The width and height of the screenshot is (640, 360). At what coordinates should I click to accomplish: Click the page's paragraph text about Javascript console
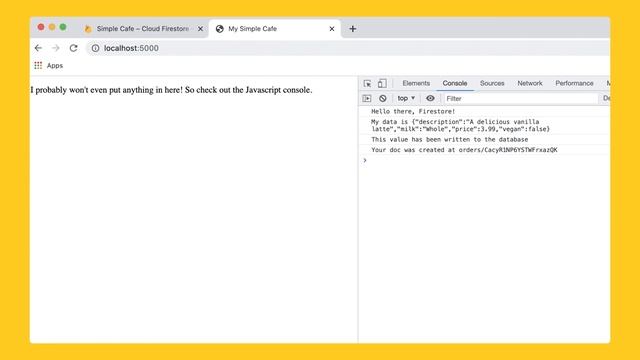tap(171, 90)
